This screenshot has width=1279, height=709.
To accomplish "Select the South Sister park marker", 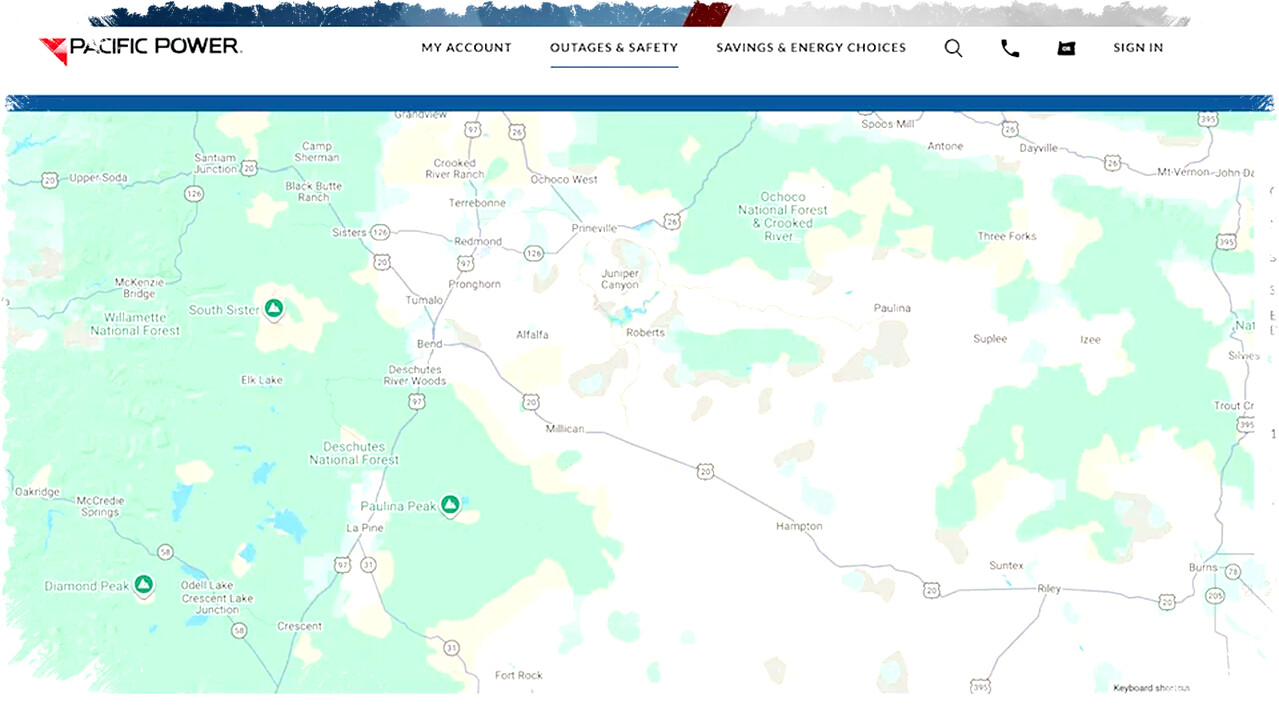I will (x=274, y=308).
